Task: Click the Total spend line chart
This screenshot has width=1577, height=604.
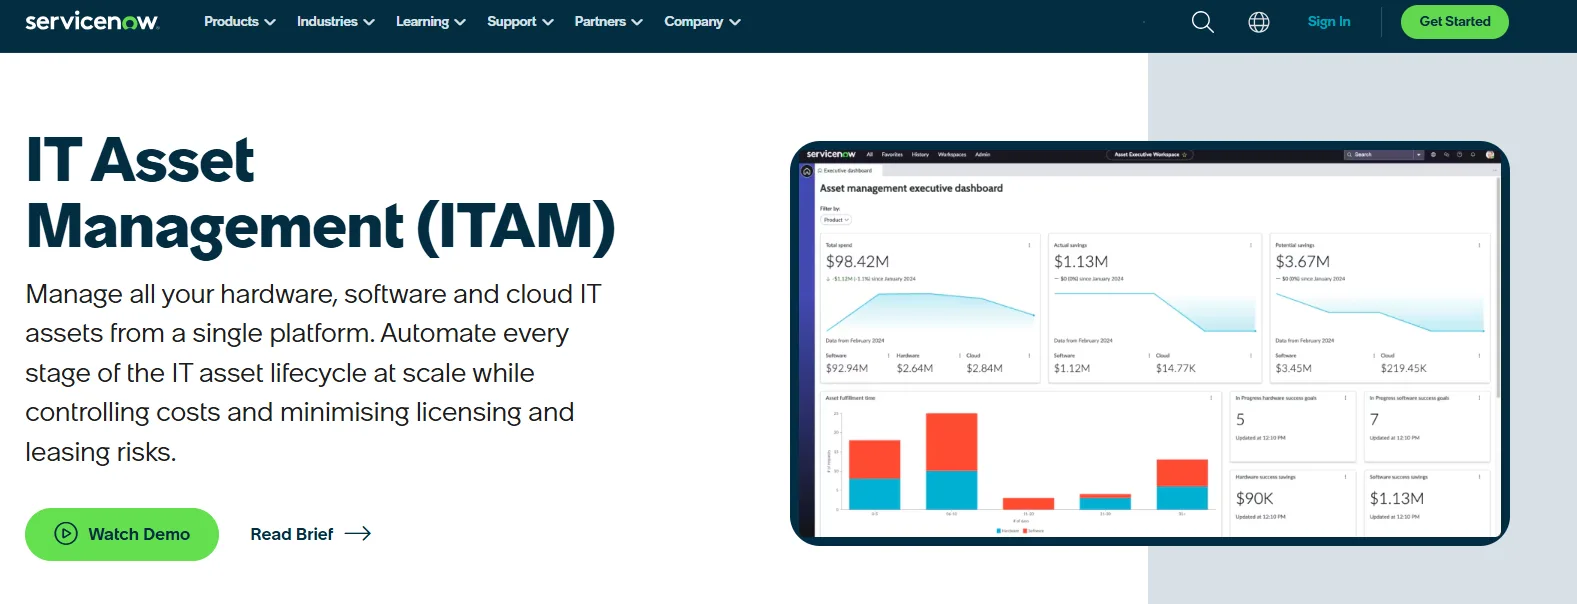Action: pos(930,311)
